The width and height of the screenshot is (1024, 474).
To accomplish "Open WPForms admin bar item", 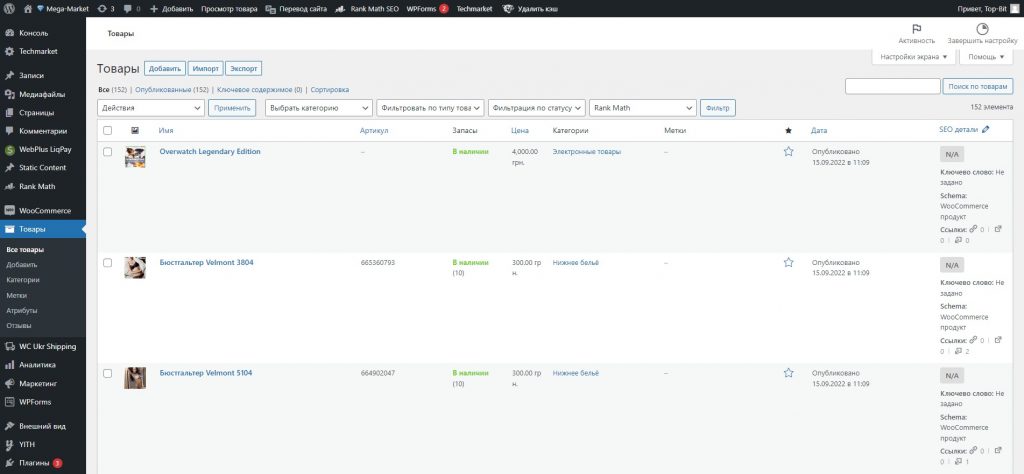I will (427, 9).
